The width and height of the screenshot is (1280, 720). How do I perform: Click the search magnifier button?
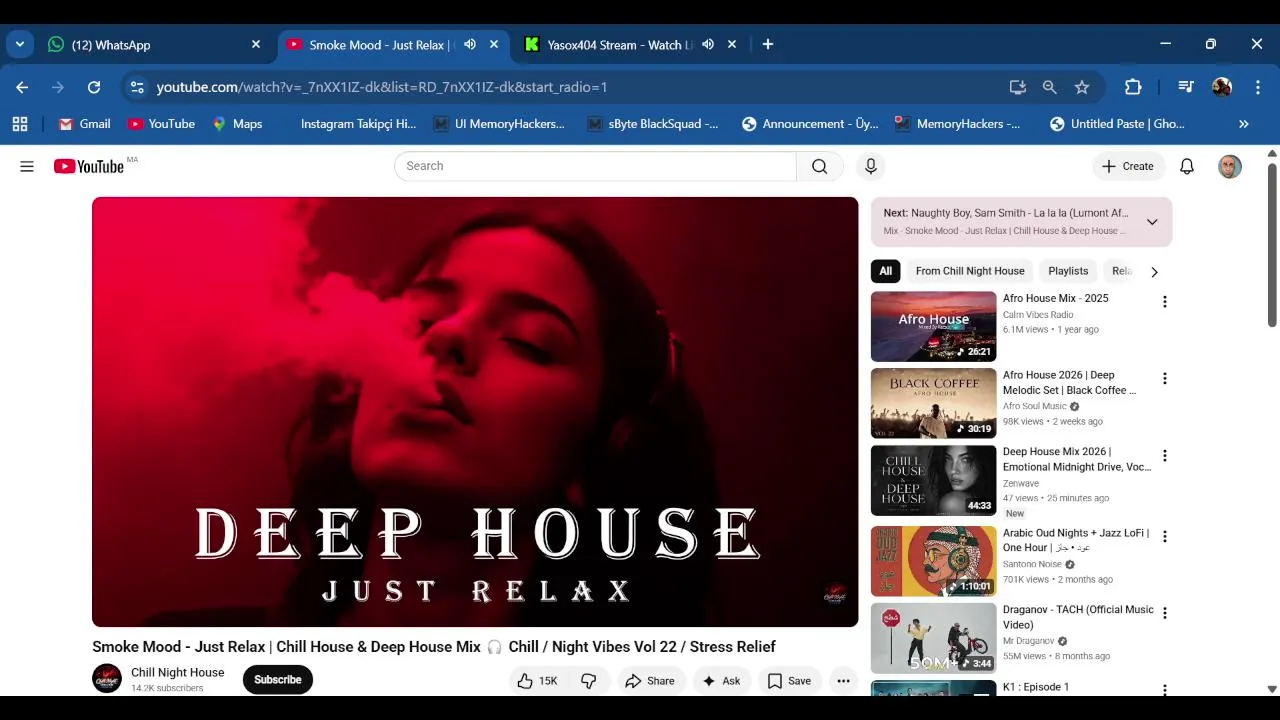pyautogui.click(x=820, y=166)
